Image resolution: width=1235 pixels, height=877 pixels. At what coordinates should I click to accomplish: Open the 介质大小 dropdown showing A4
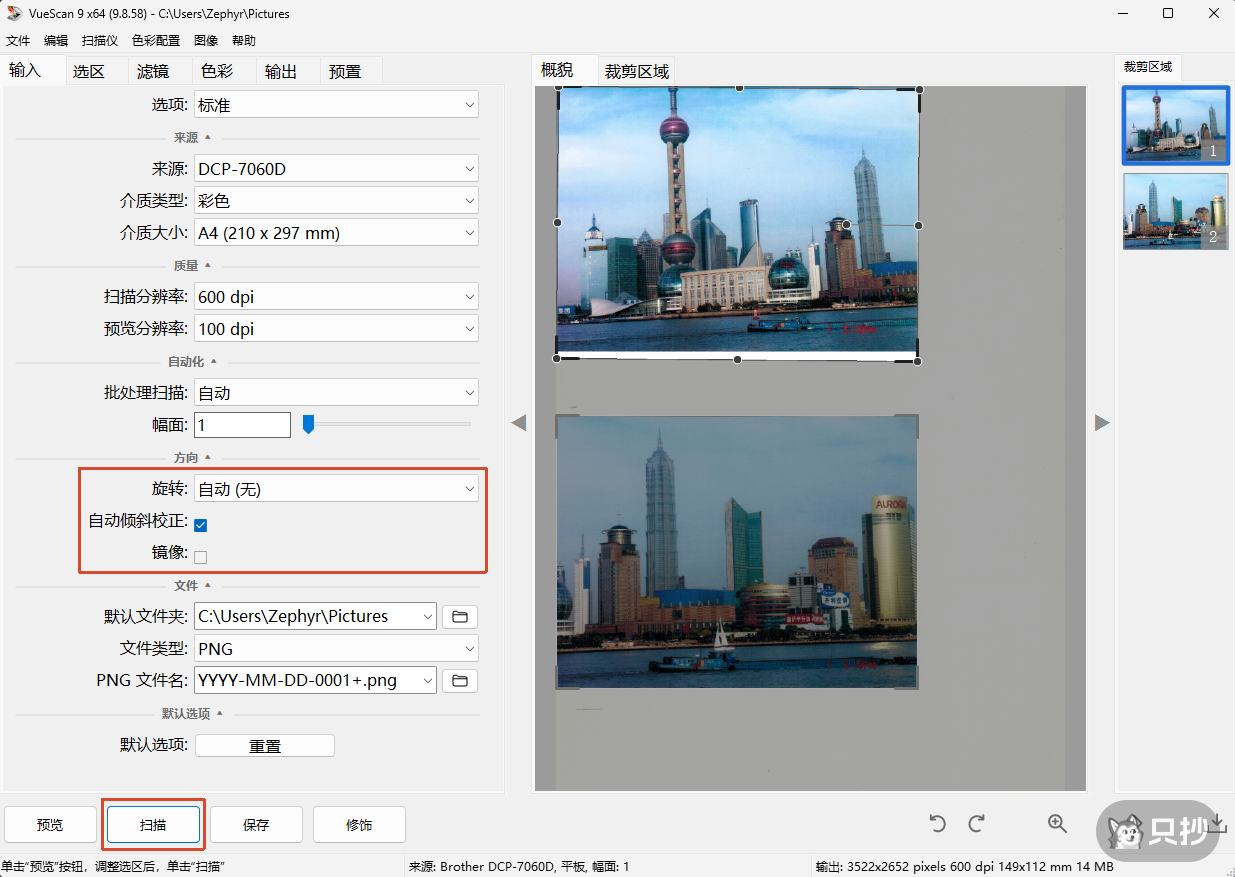pos(336,233)
